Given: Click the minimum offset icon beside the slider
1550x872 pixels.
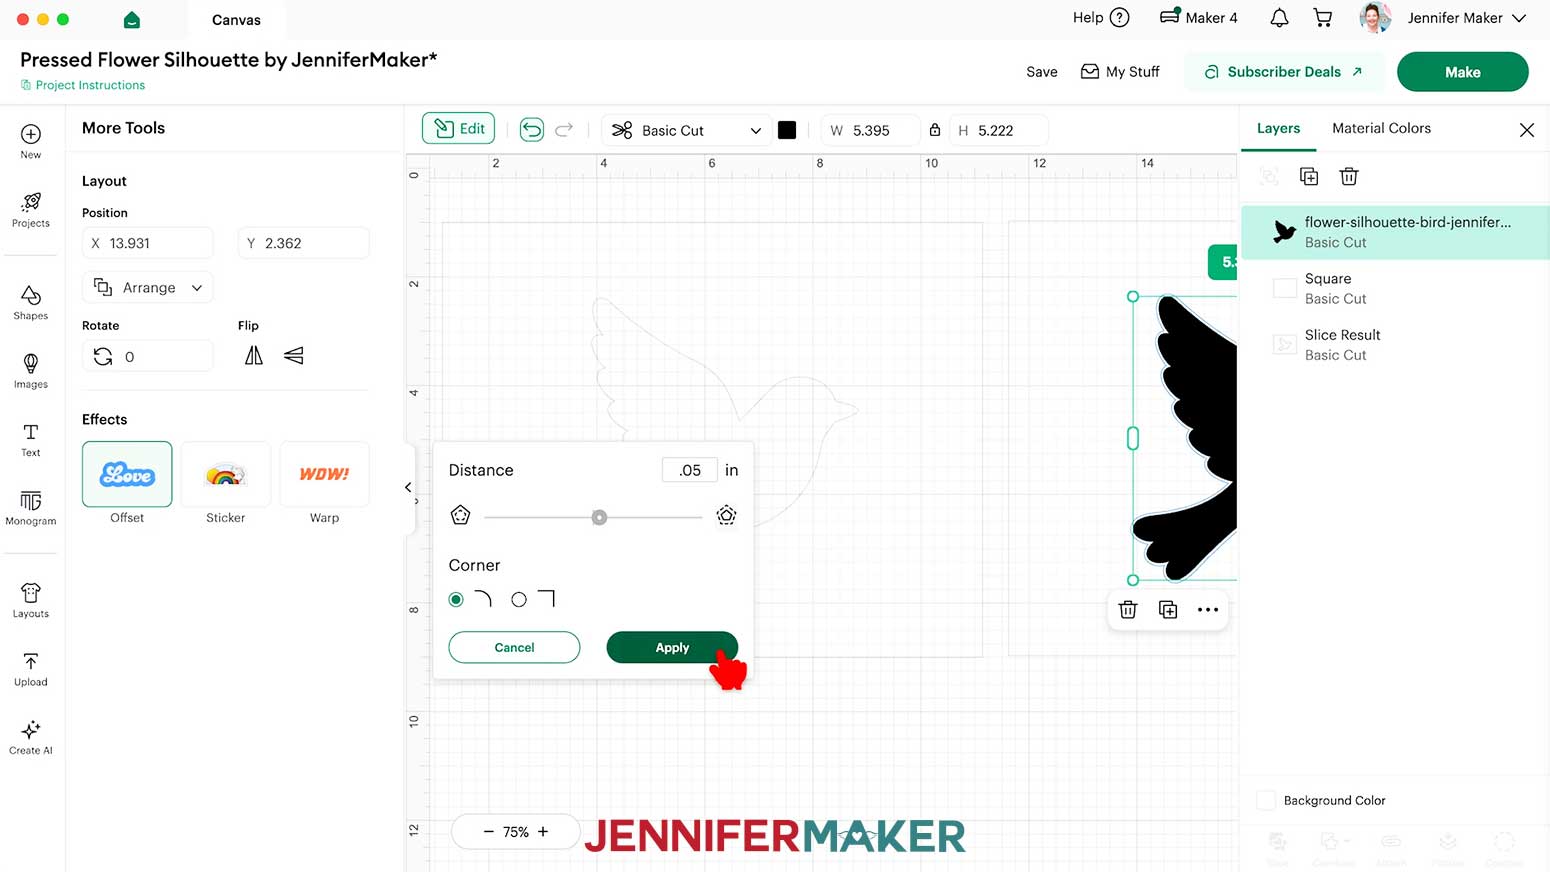Looking at the screenshot, I should 460,516.
